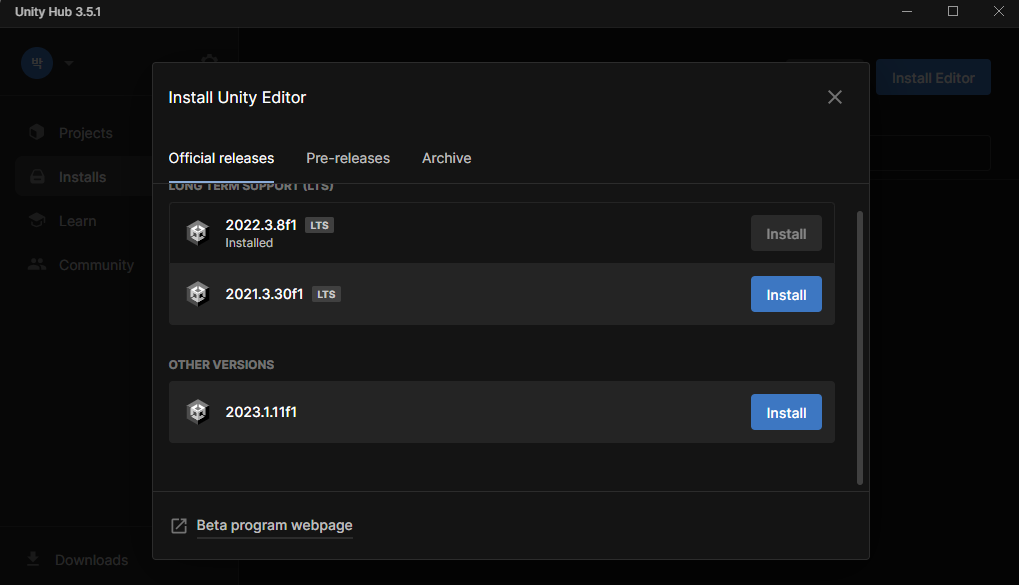Viewport: 1019px width, 585px height.
Task: Open the Learn section in the sidebar
Action: click(x=77, y=221)
